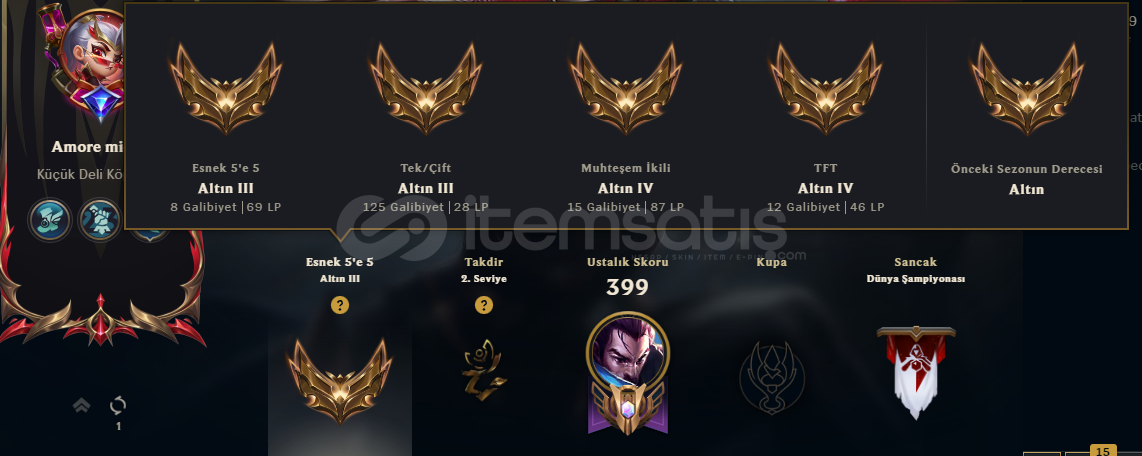Click the question mark under Takdir 2. Seviye
Viewport: 1142px width, 456px height.
(x=484, y=305)
